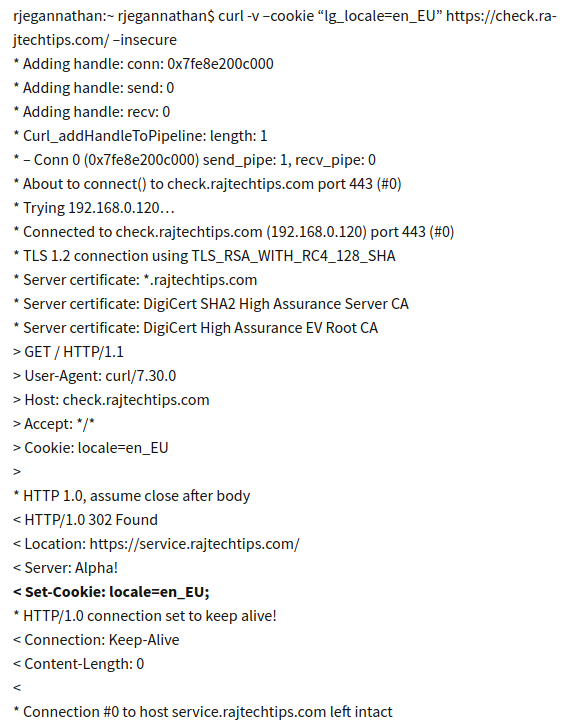Click the 'Server: Alpha!' response header
Screen dimensions: 574x728
[x=65, y=568]
